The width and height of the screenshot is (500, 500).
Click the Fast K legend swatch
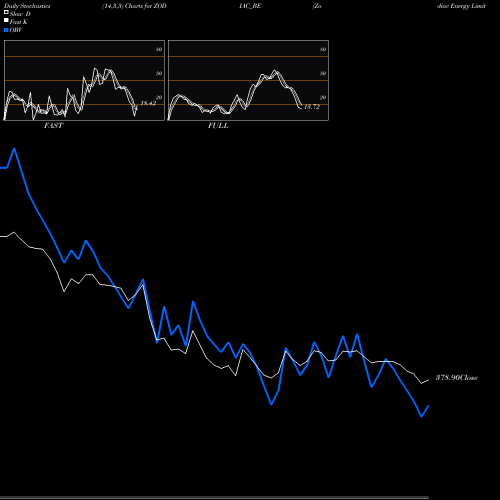(x=6, y=21)
